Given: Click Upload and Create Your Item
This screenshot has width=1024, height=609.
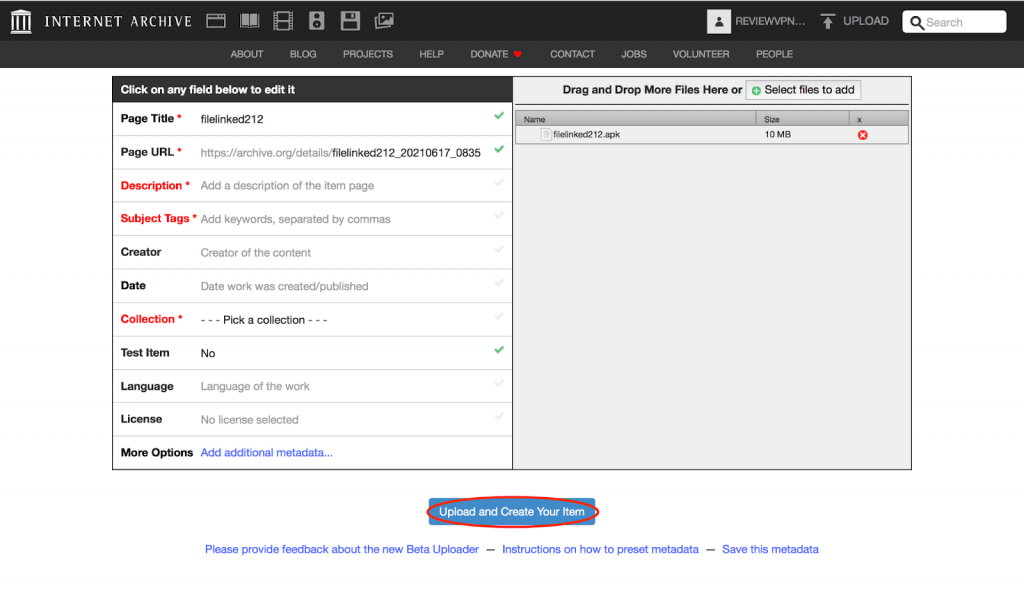Looking at the screenshot, I should (x=511, y=512).
